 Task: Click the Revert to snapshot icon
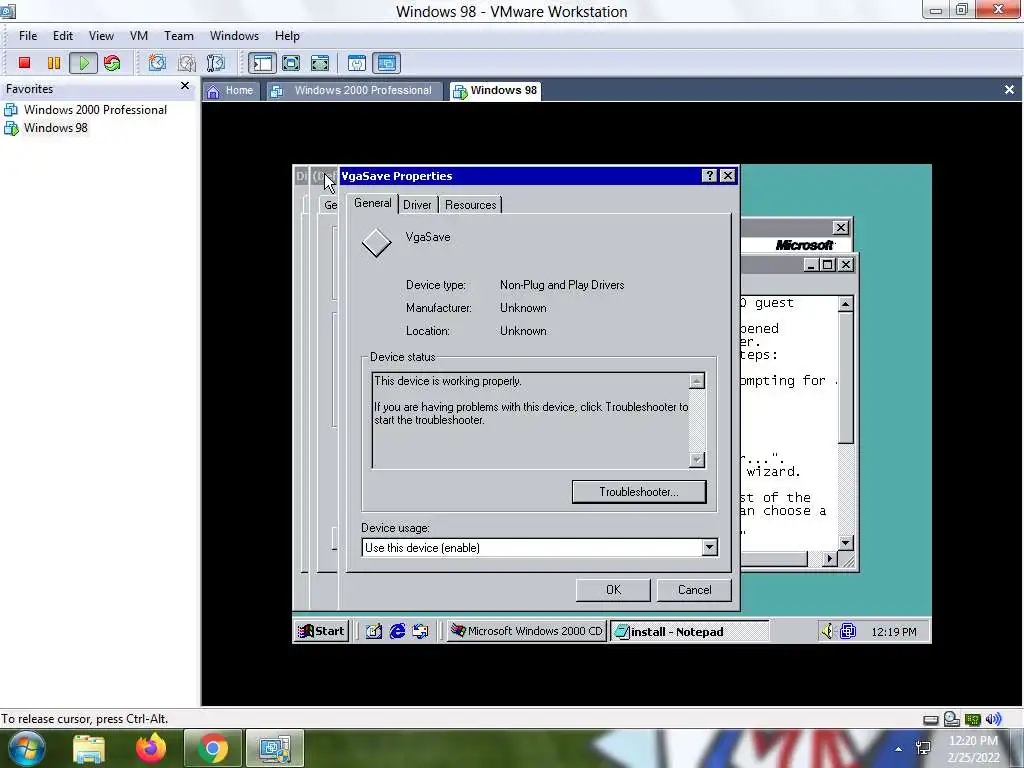point(186,63)
